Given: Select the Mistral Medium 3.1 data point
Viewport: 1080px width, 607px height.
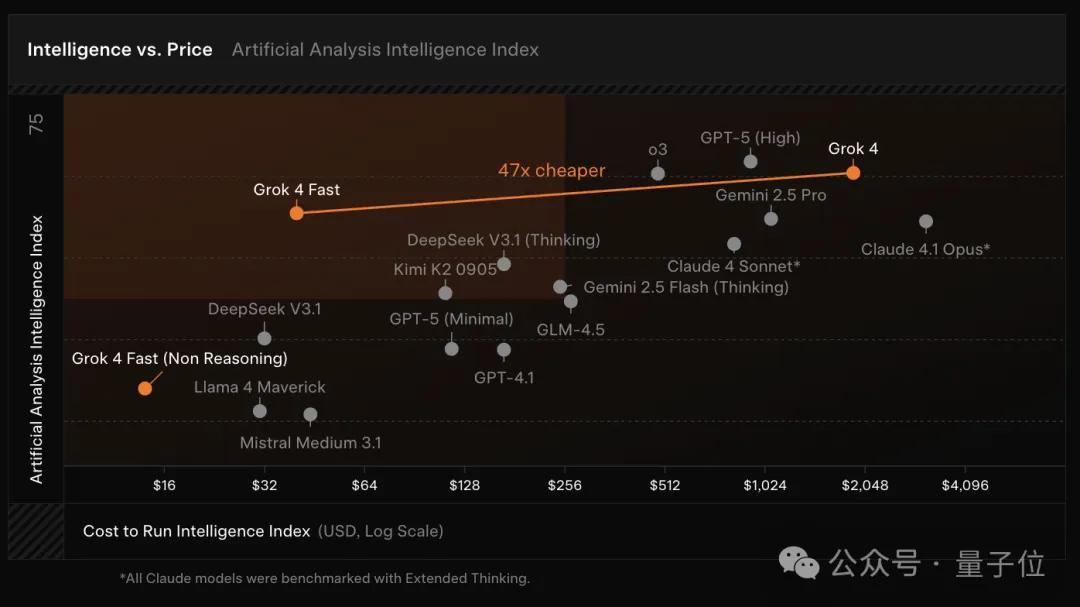Looking at the screenshot, I should (x=310, y=414).
